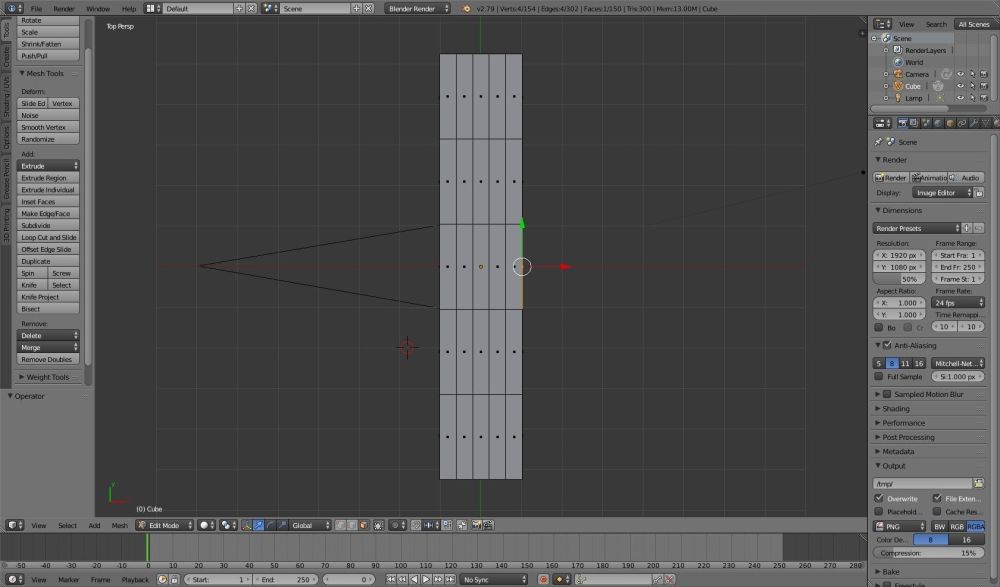The height and width of the screenshot is (587, 1000).
Task: Click the Extrude Region button
Action: point(48,178)
